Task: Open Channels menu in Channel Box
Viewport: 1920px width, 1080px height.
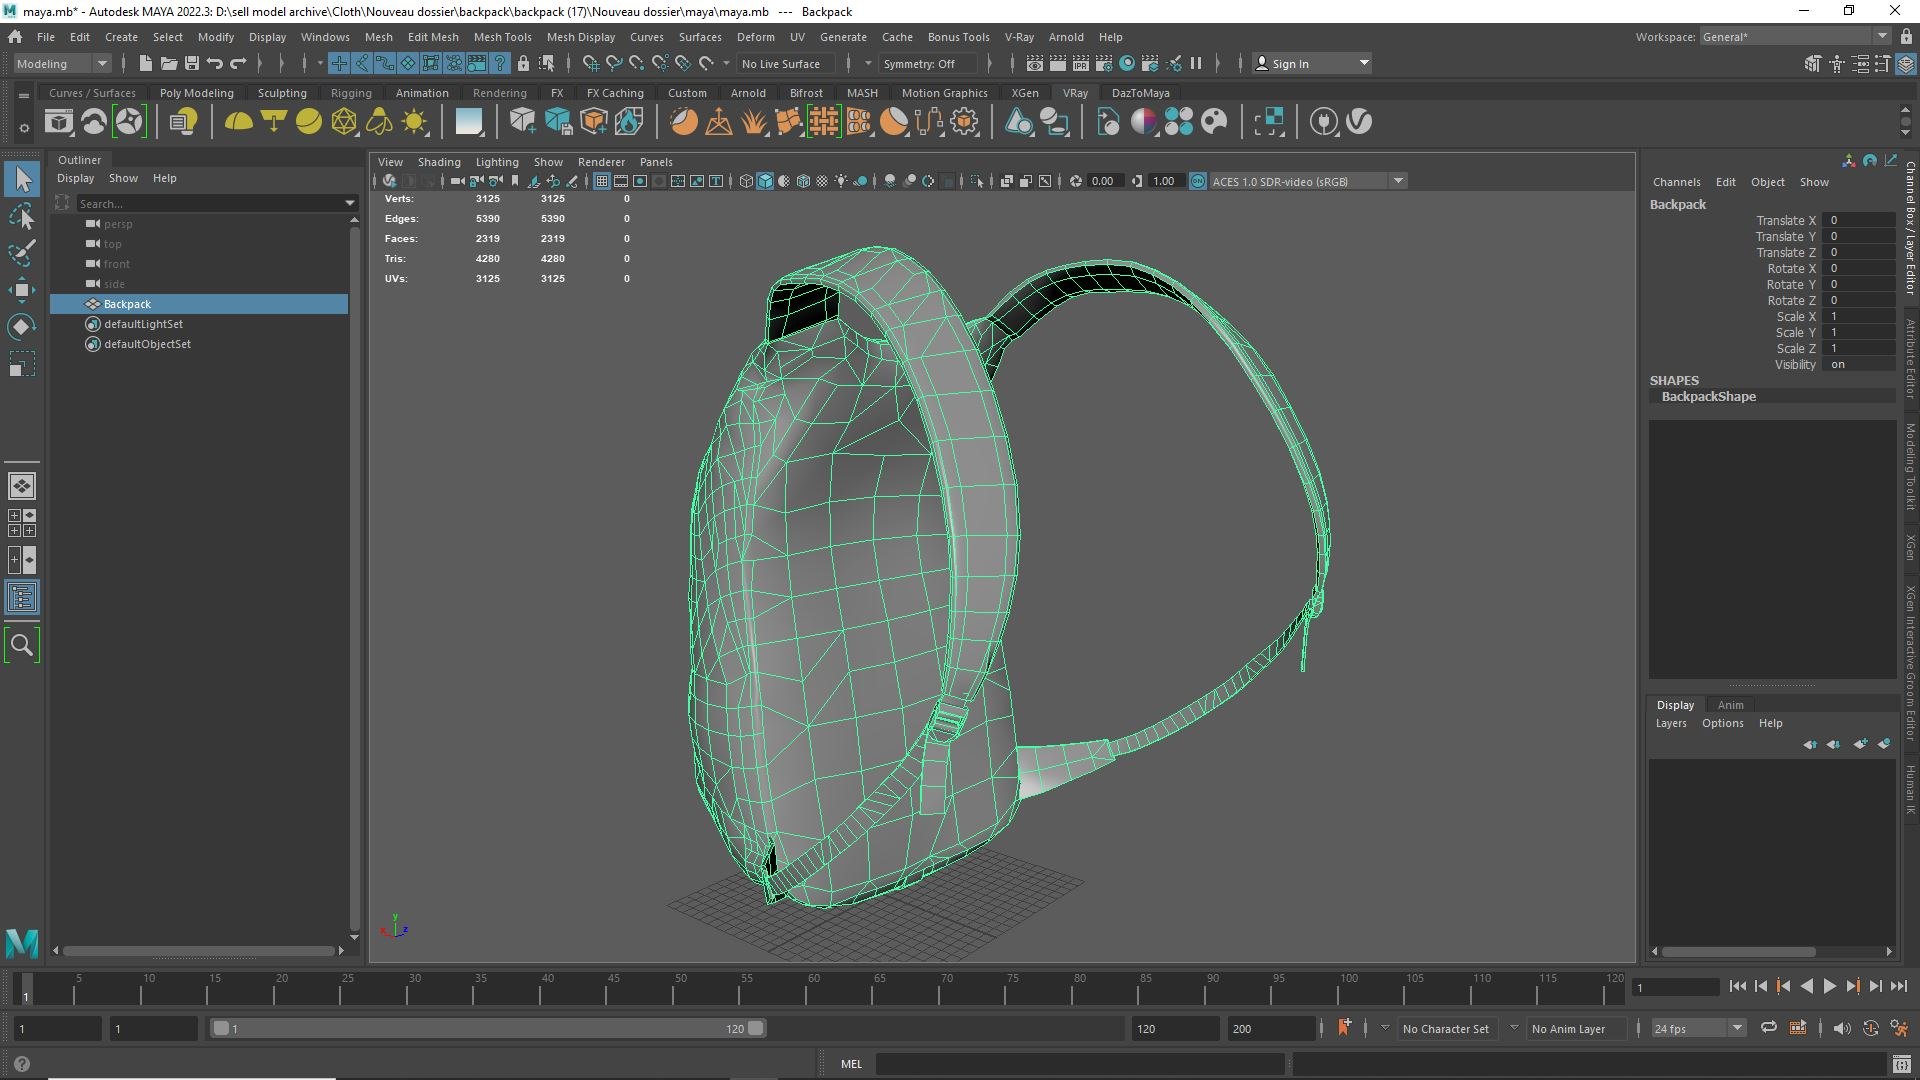Action: coord(1676,182)
